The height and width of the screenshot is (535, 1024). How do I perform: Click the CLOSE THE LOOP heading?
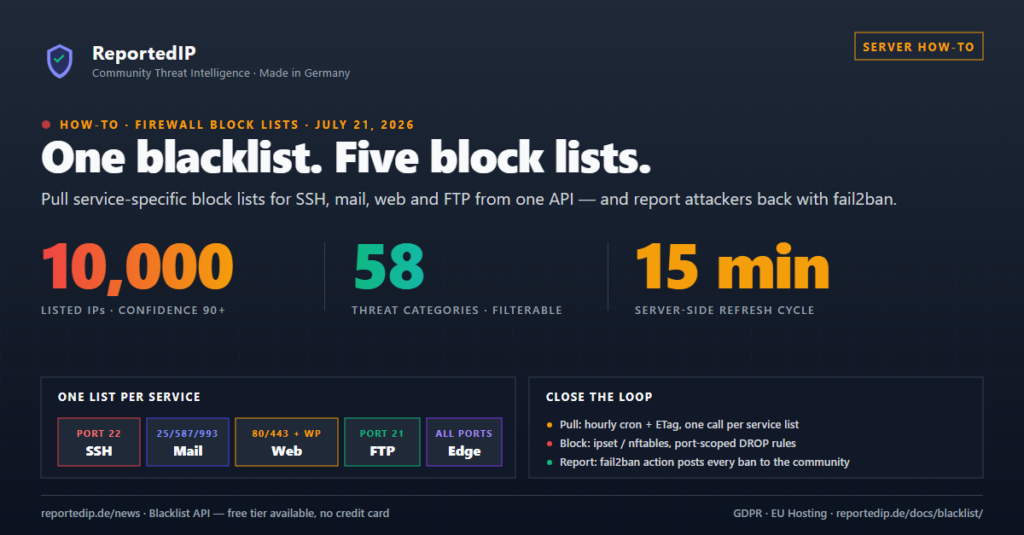tap(599, 397)
